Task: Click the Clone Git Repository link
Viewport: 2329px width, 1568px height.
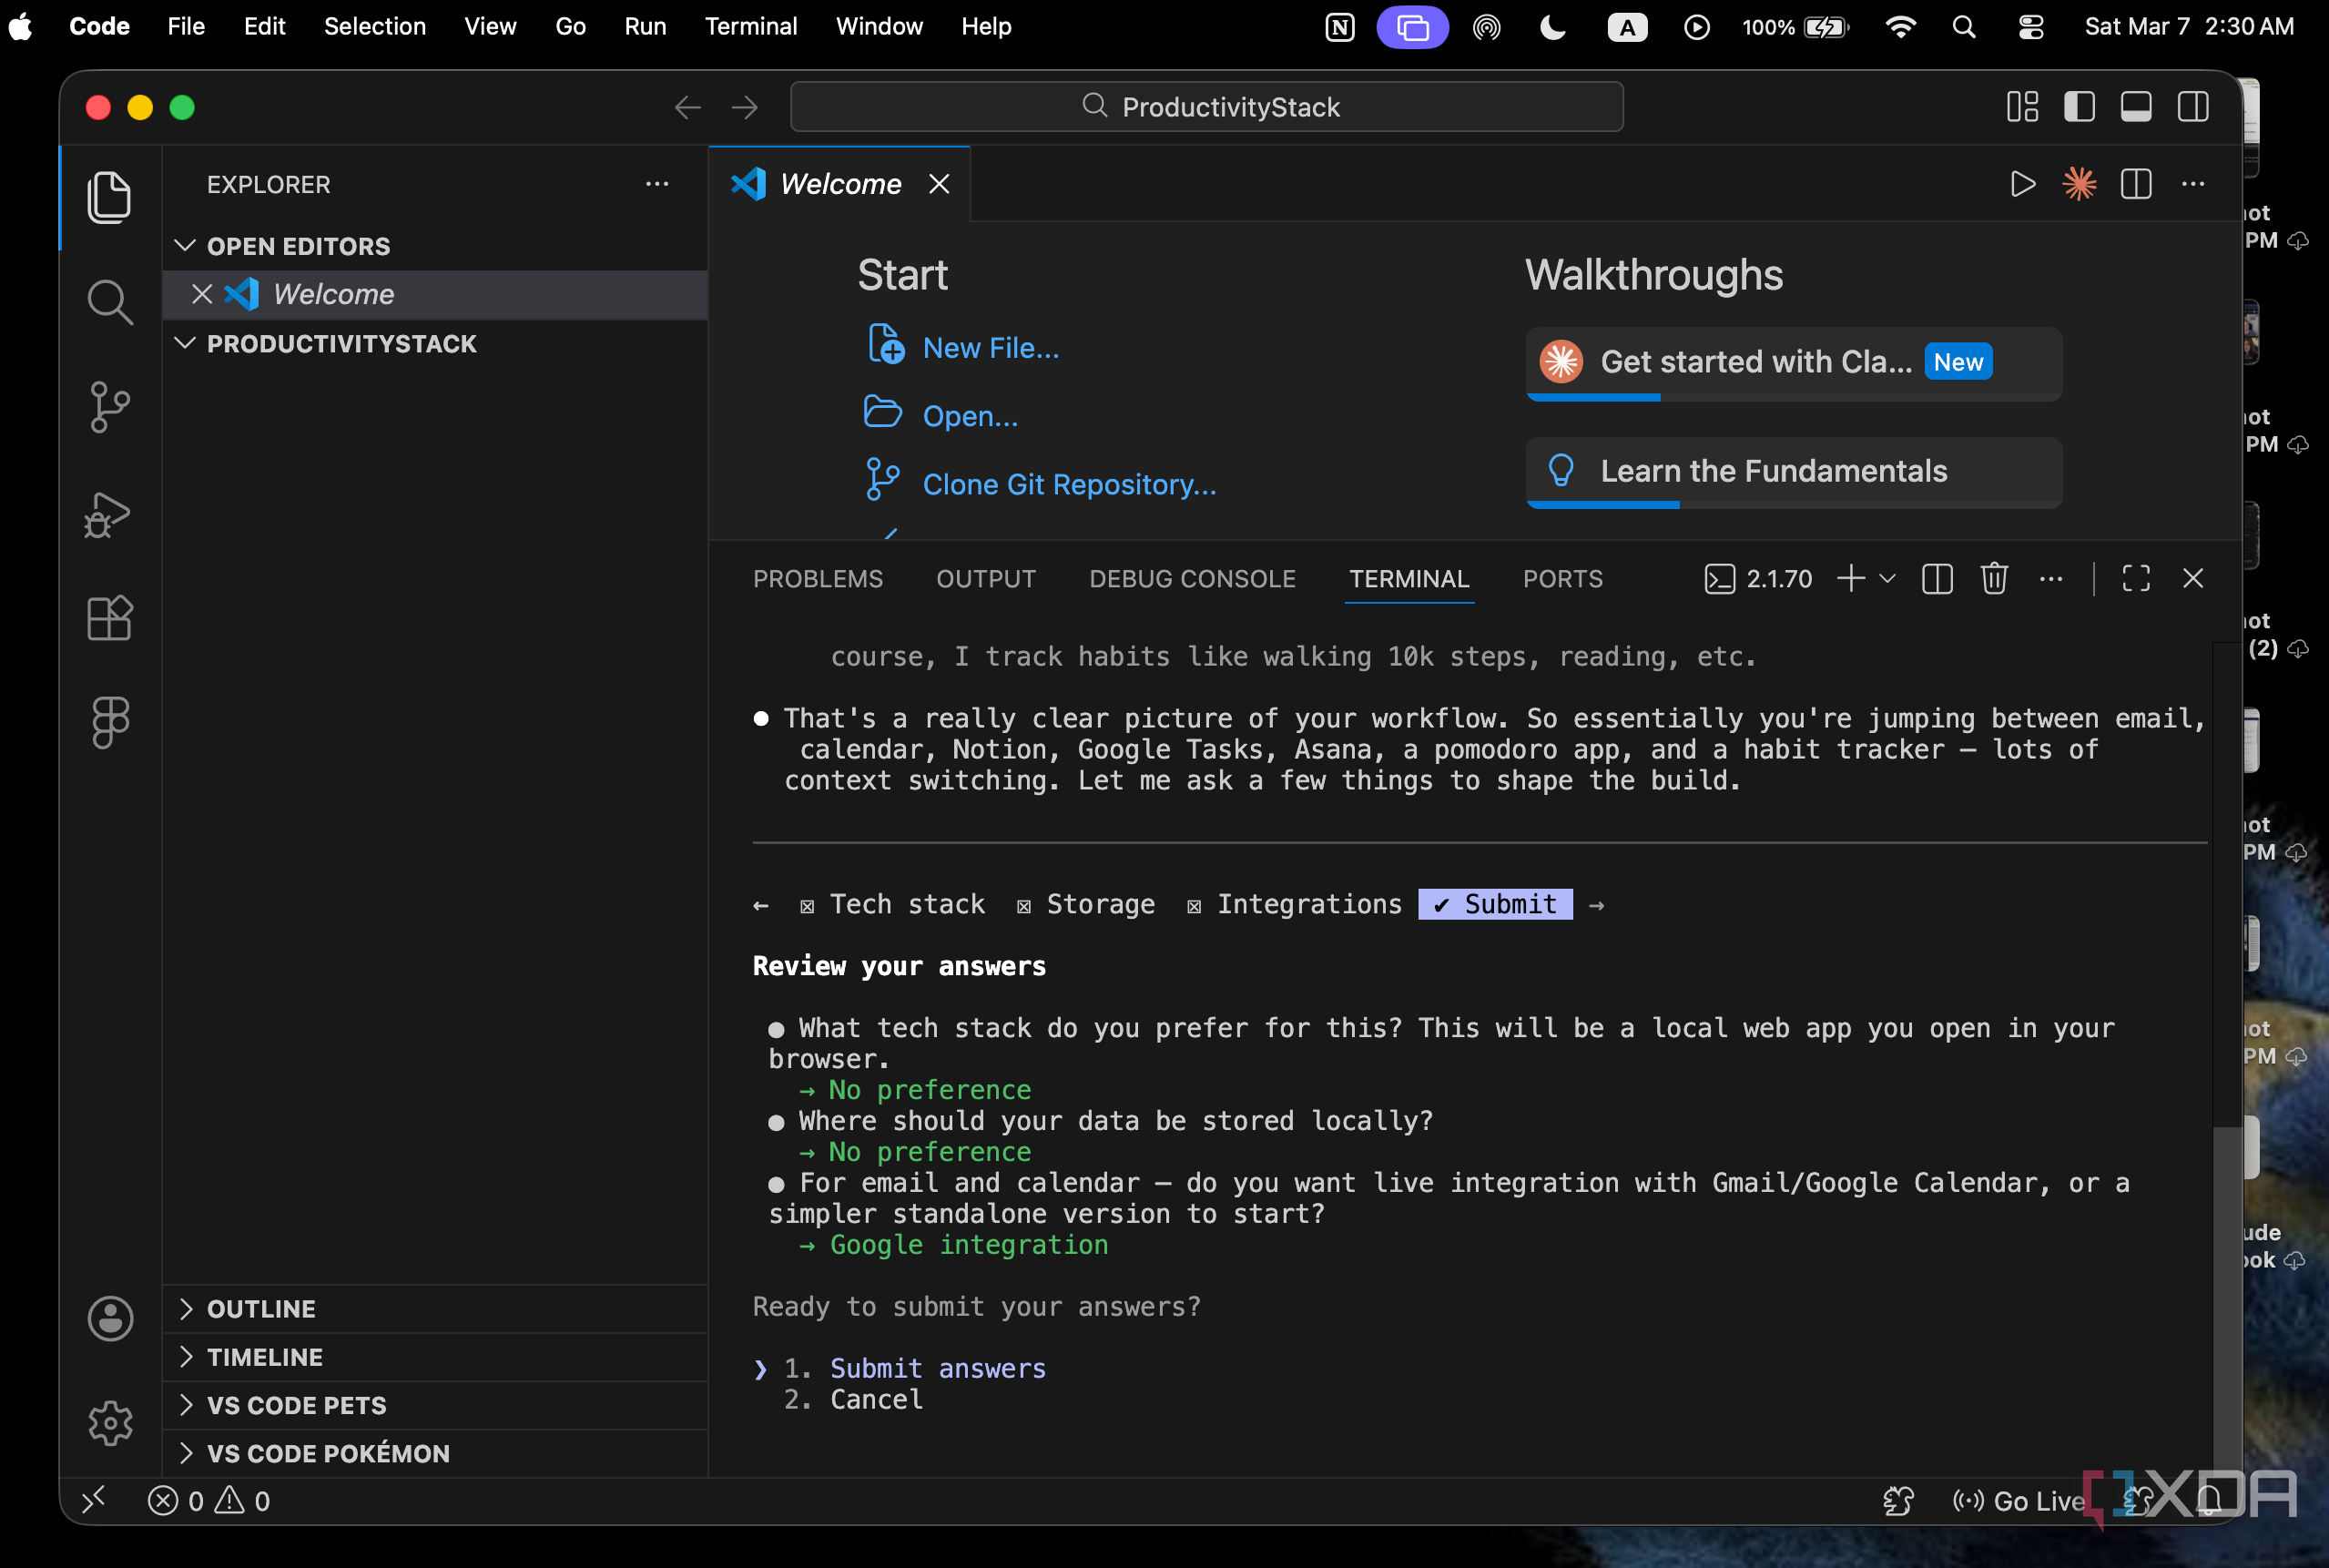Action: click(1069, 484)
